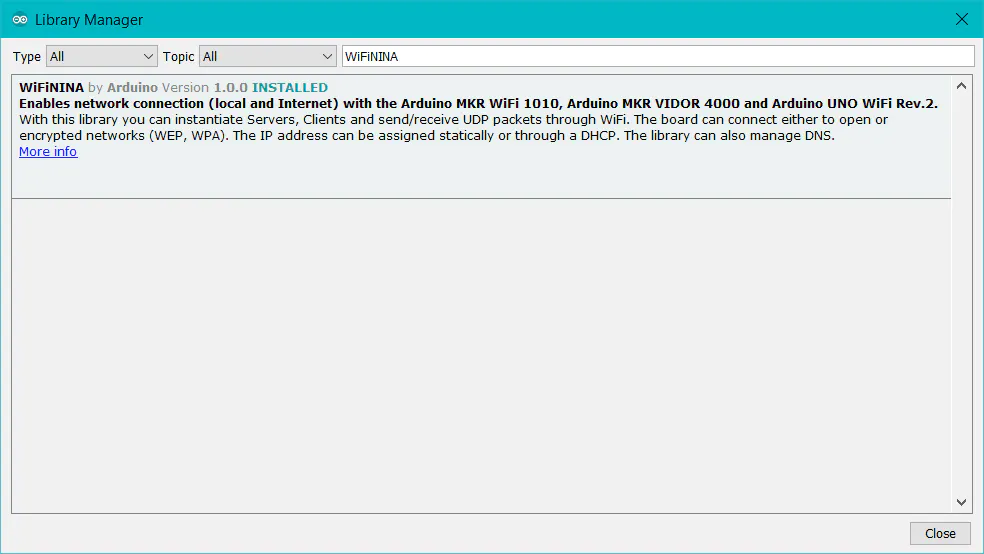Viewport: 984px width, 554px height.
Task: Click the Library Manager title text
Action: tap(89, 20)
